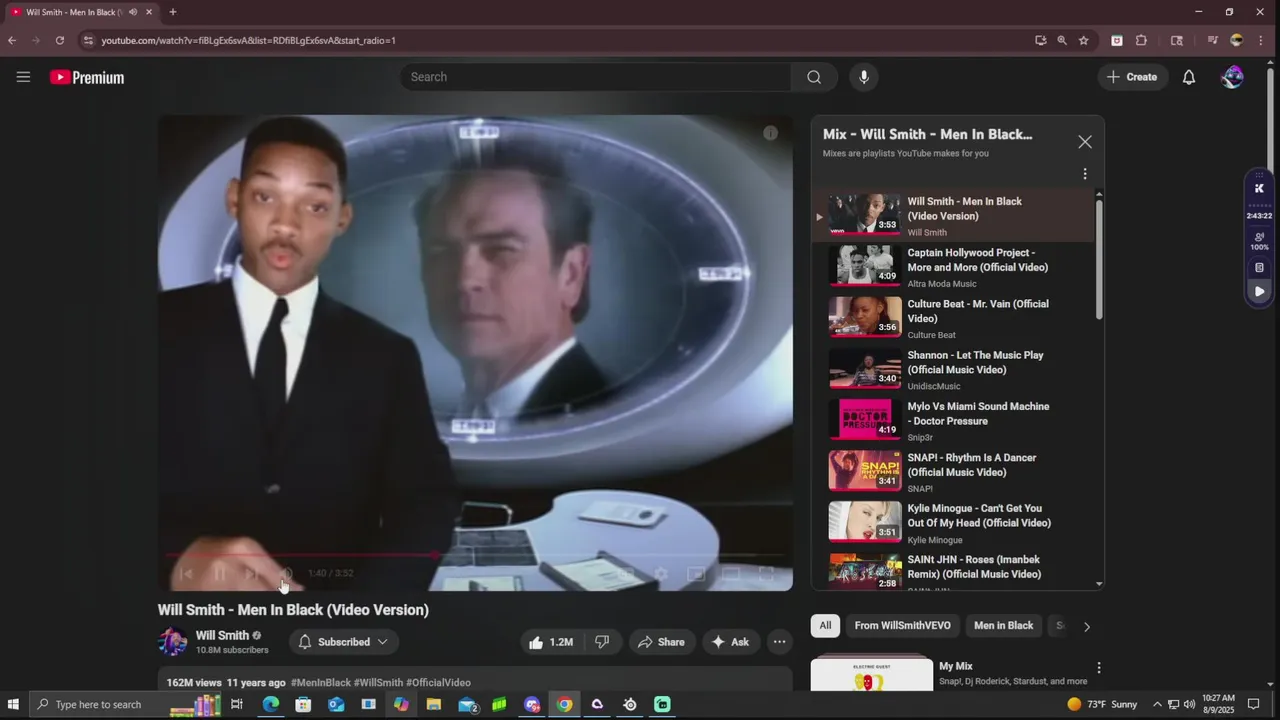Open Chrome media controls icon

1212,40
